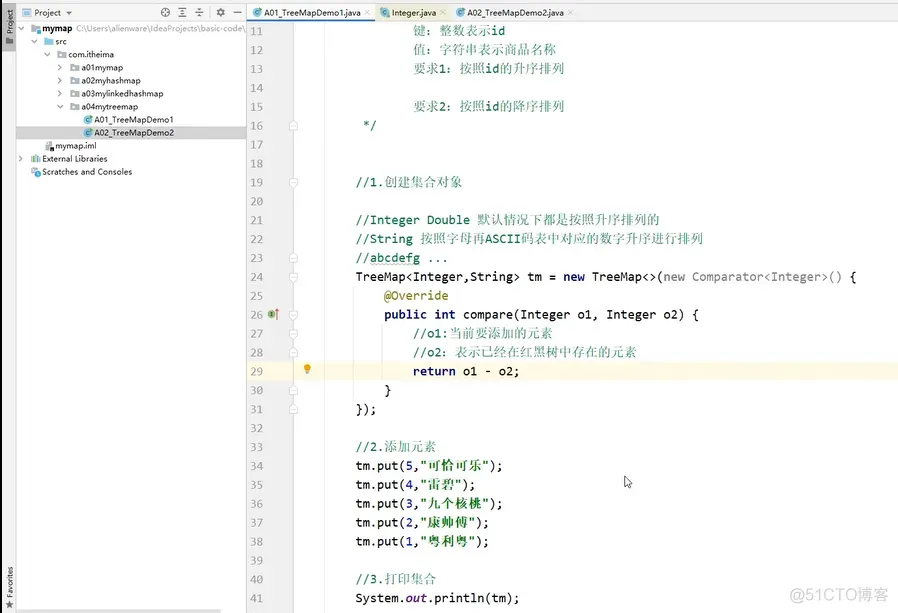
Task: Click the Collapse All icon in Project panel
Action: point(199,12)
